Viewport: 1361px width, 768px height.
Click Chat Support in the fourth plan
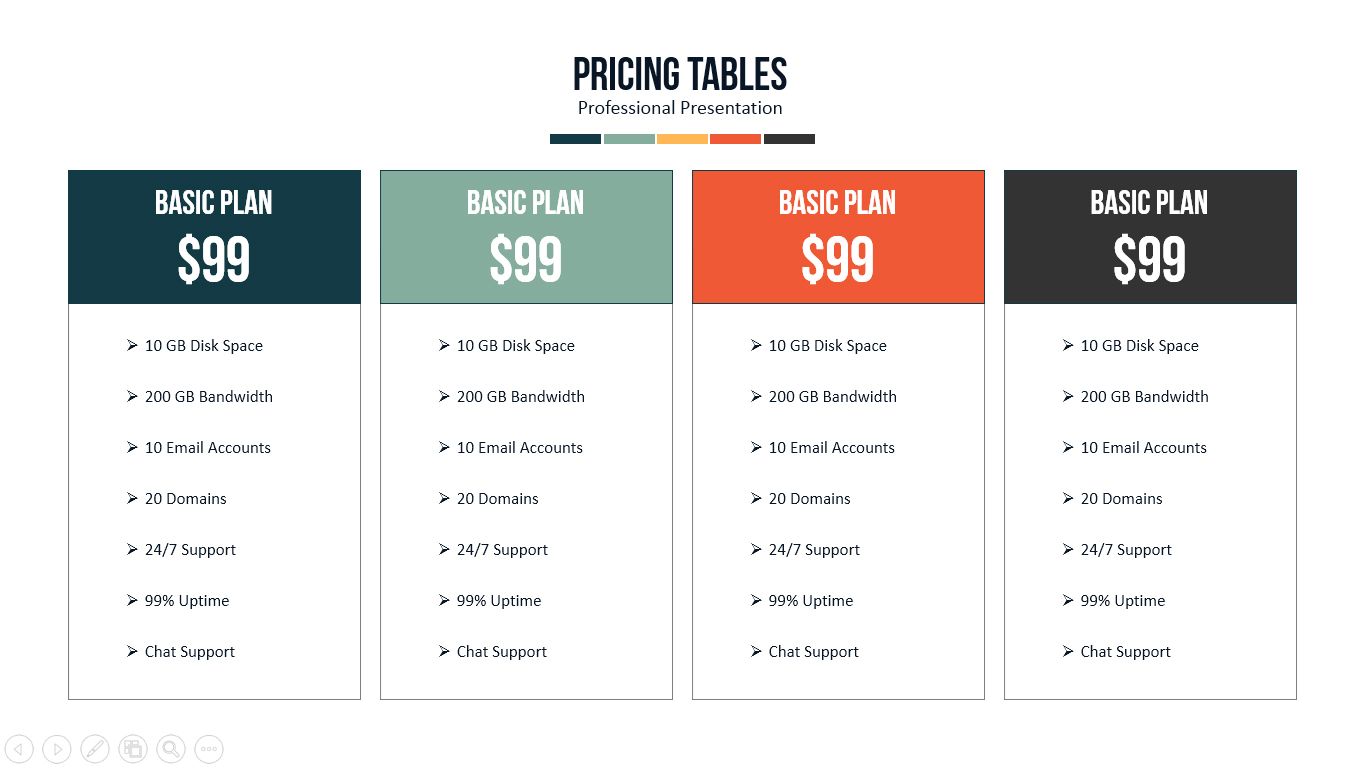1125,652
